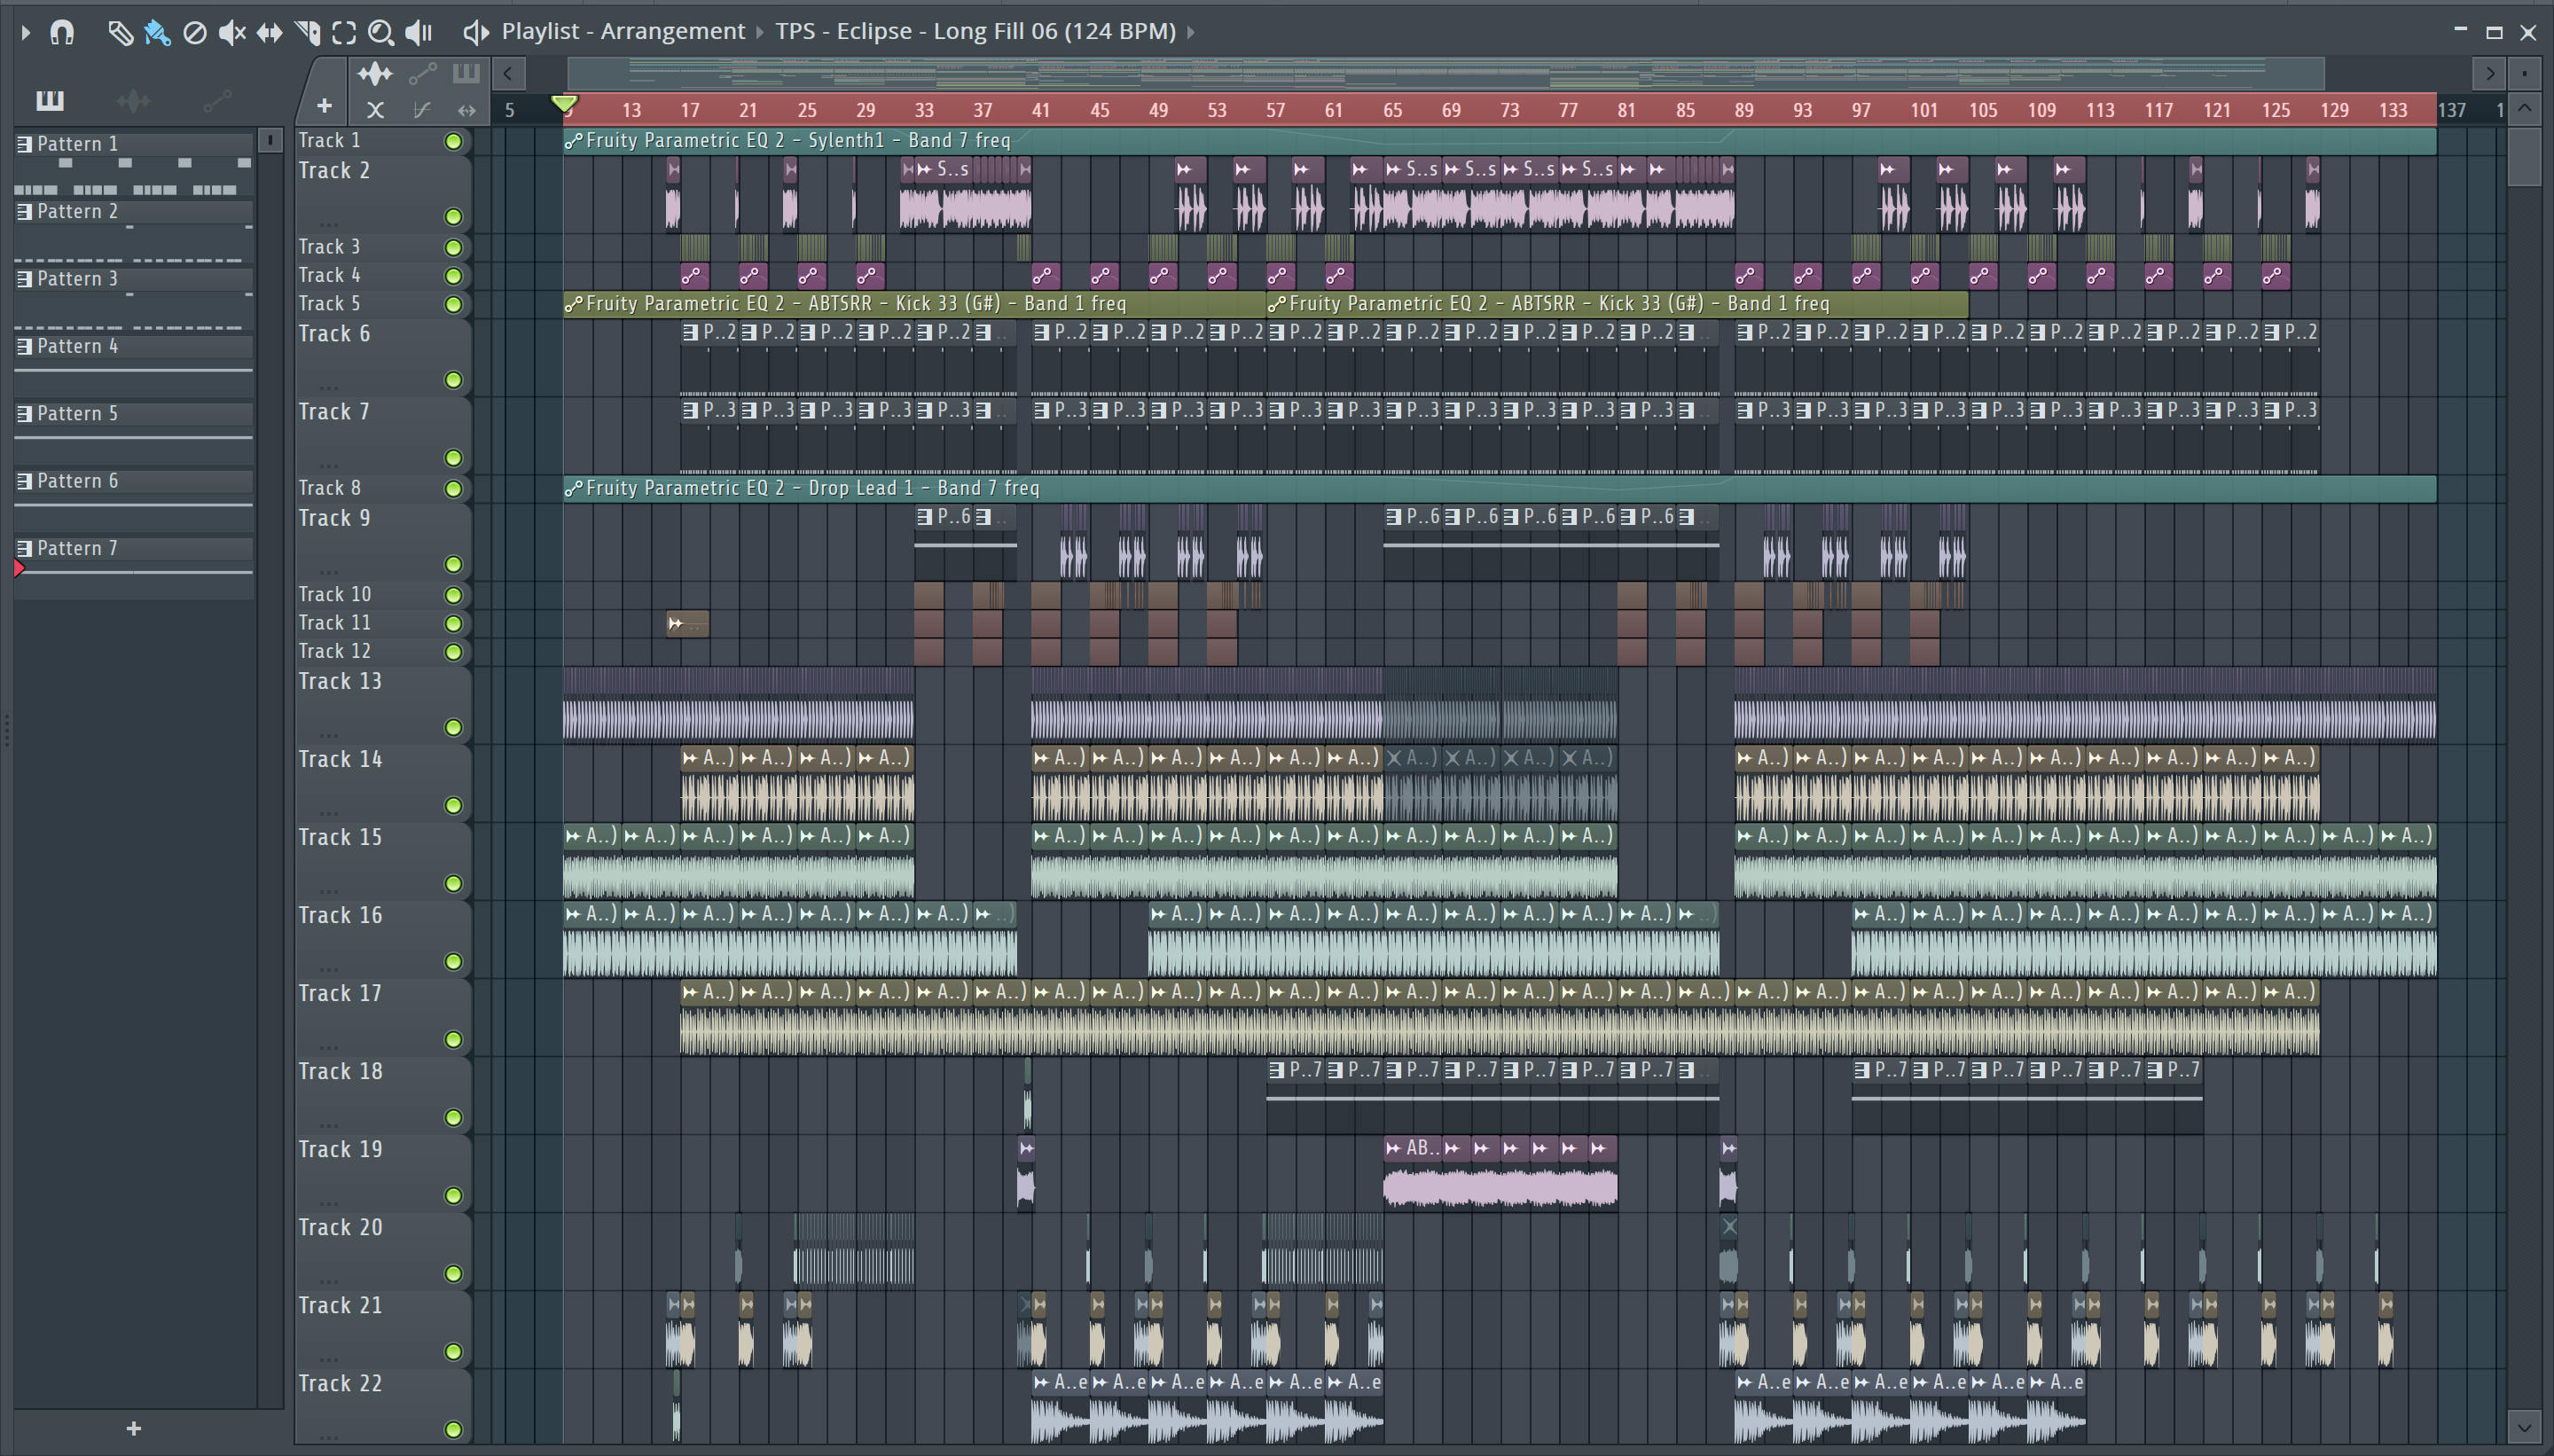2554x1456 pixels.
Task: Click the playlist overview minimap
Action: click(x=1445, y=73)
